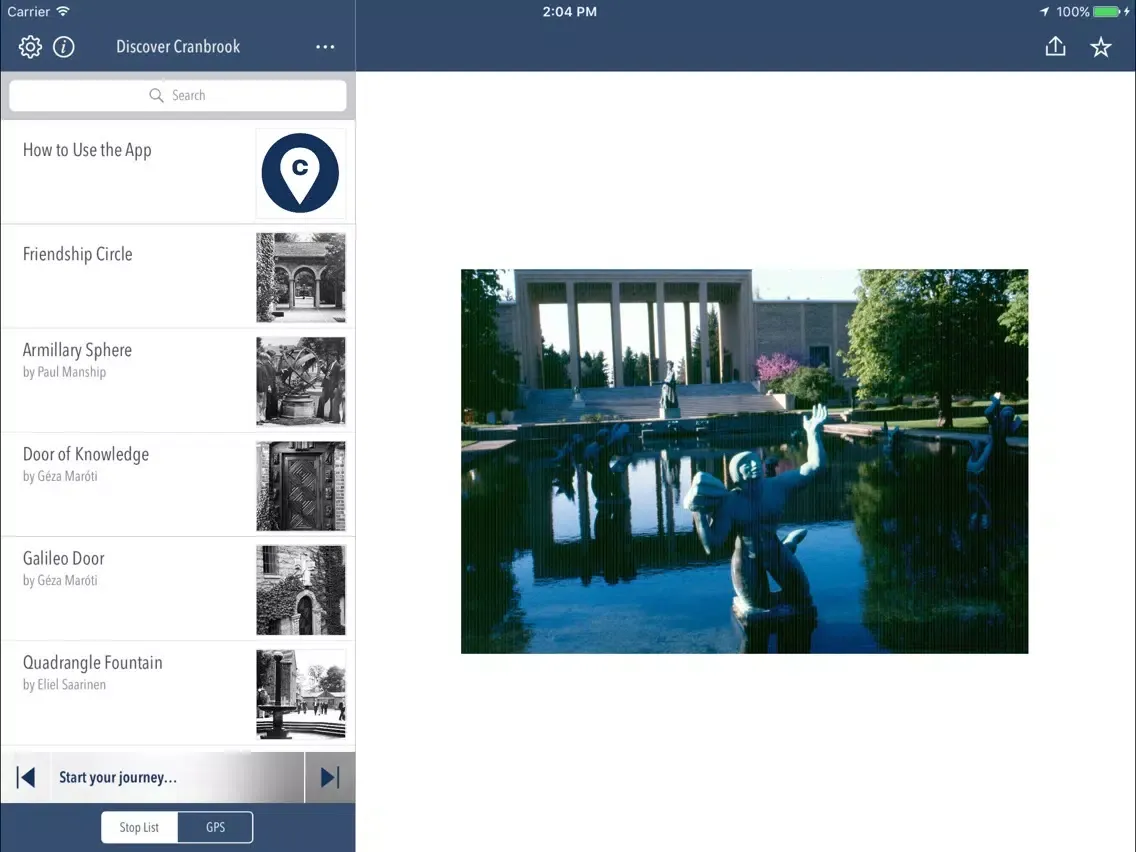Tap the Galileo Door ivy thumbnail
The image size is (1136, 852).
(x=301, y=590)
